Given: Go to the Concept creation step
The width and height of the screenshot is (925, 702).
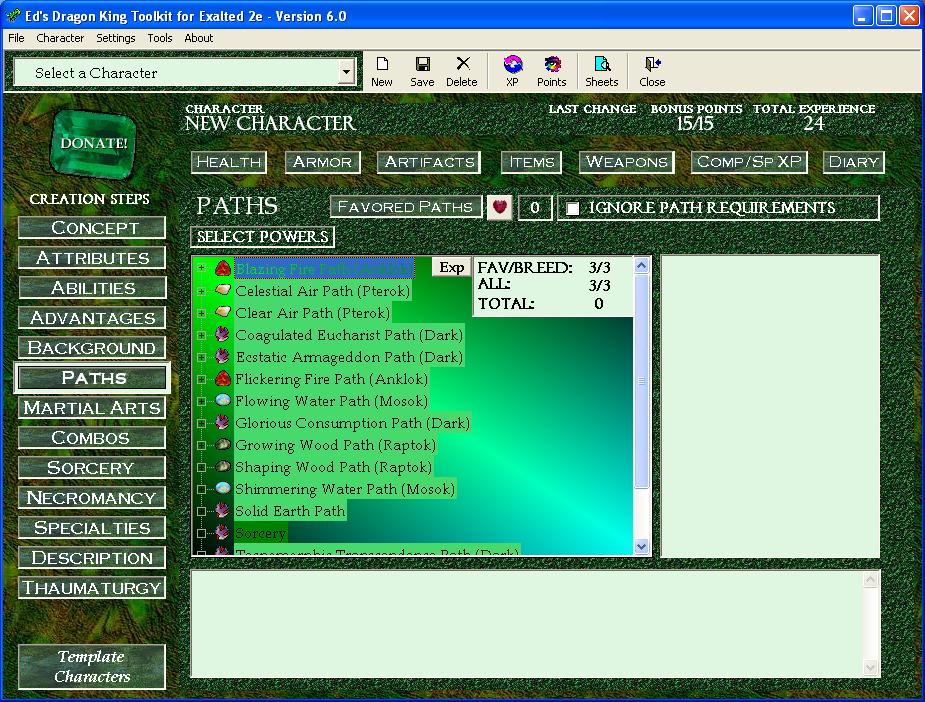Looking at the screenshot, I should pyautogui.click(x=92, y=228).
